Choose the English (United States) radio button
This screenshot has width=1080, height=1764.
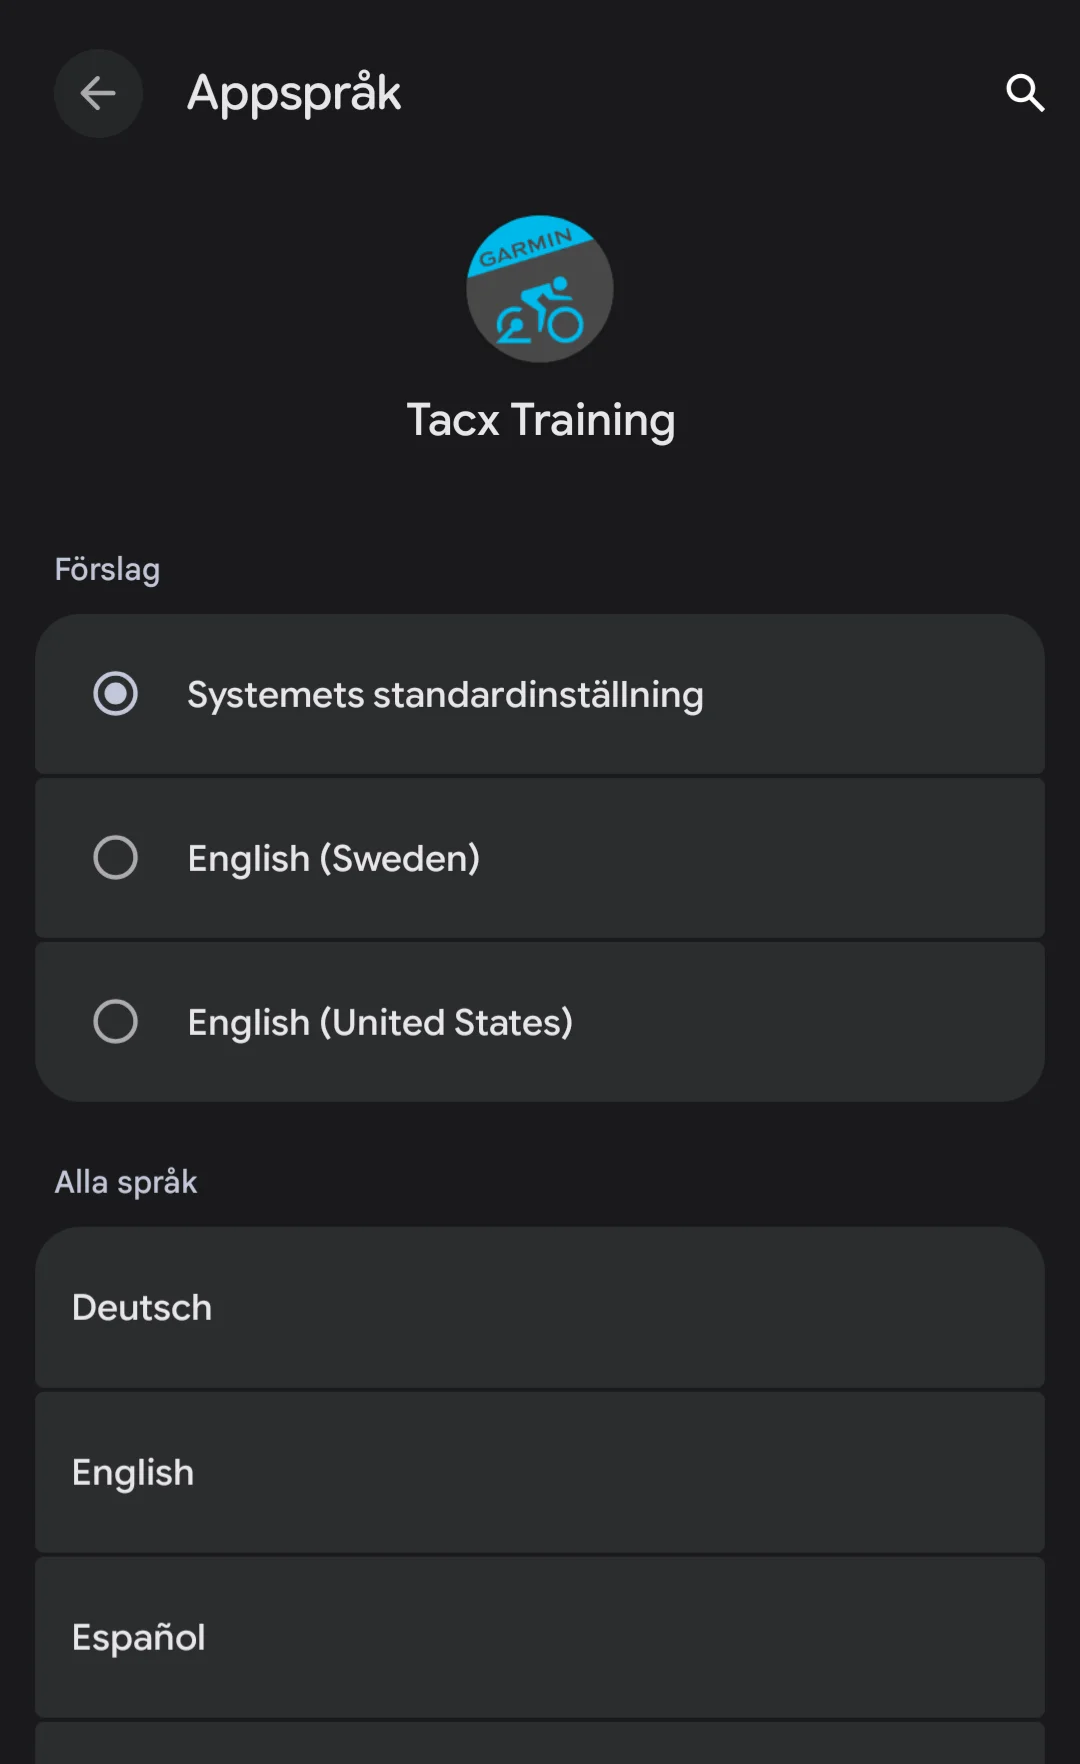point(116,1022)
